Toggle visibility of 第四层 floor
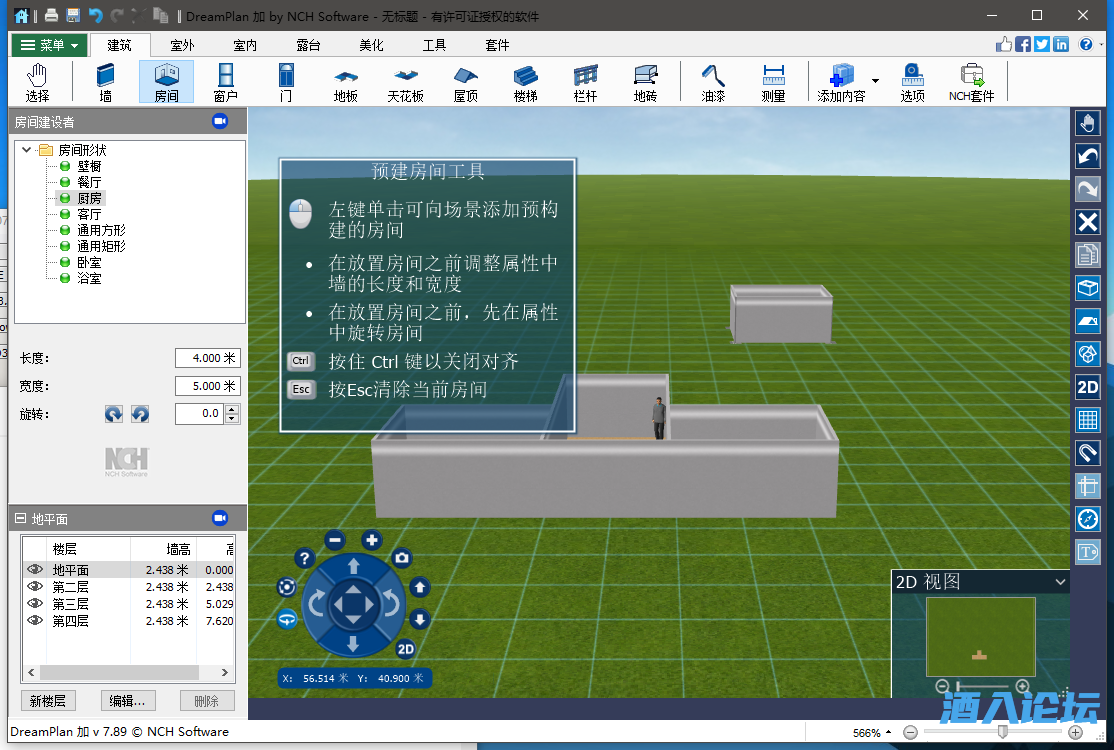Image resolution: width=1114 pixels, height=750 pixels. (35, 621)
